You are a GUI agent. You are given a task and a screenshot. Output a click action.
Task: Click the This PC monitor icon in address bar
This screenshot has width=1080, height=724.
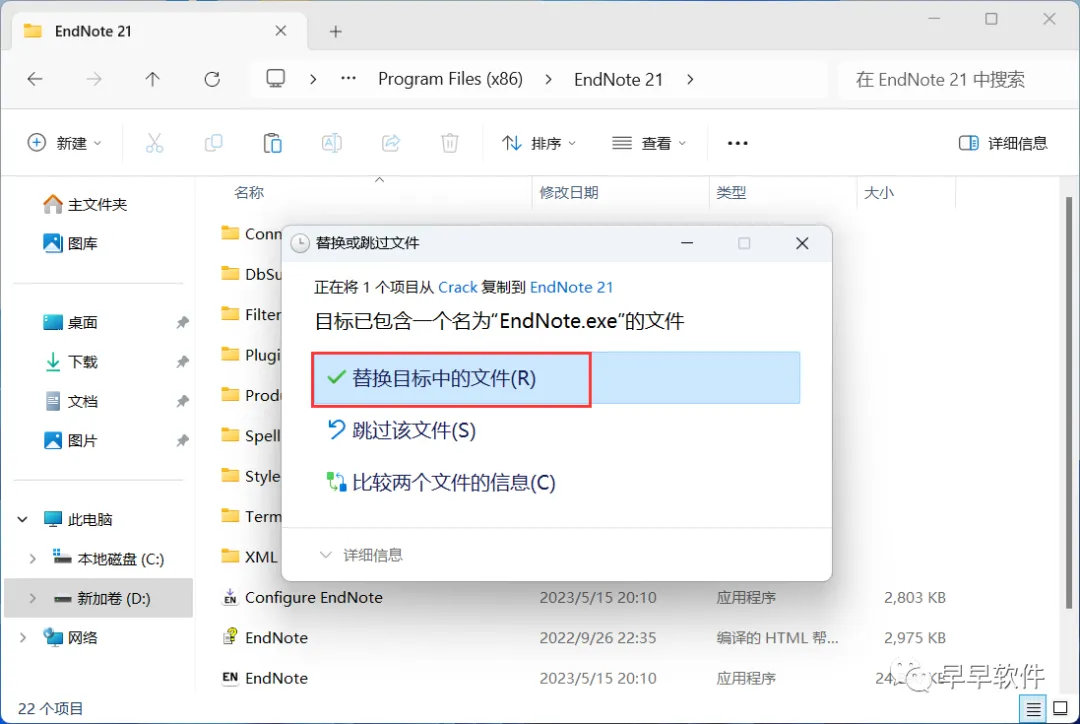(276, 79)
